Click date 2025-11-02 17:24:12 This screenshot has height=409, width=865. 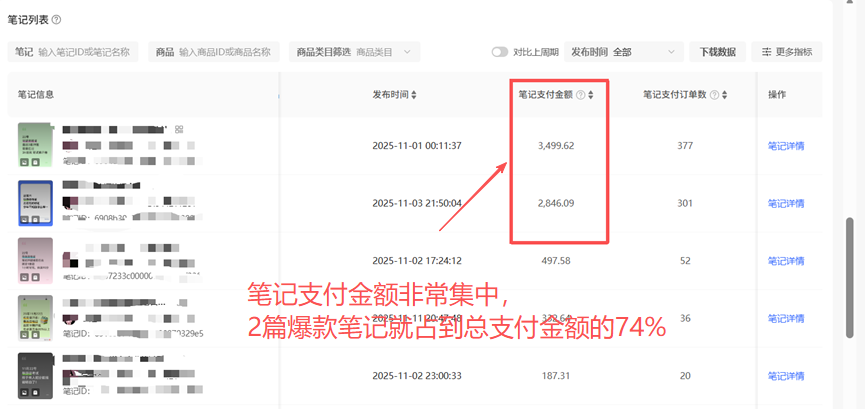click(x=417, y=261)
